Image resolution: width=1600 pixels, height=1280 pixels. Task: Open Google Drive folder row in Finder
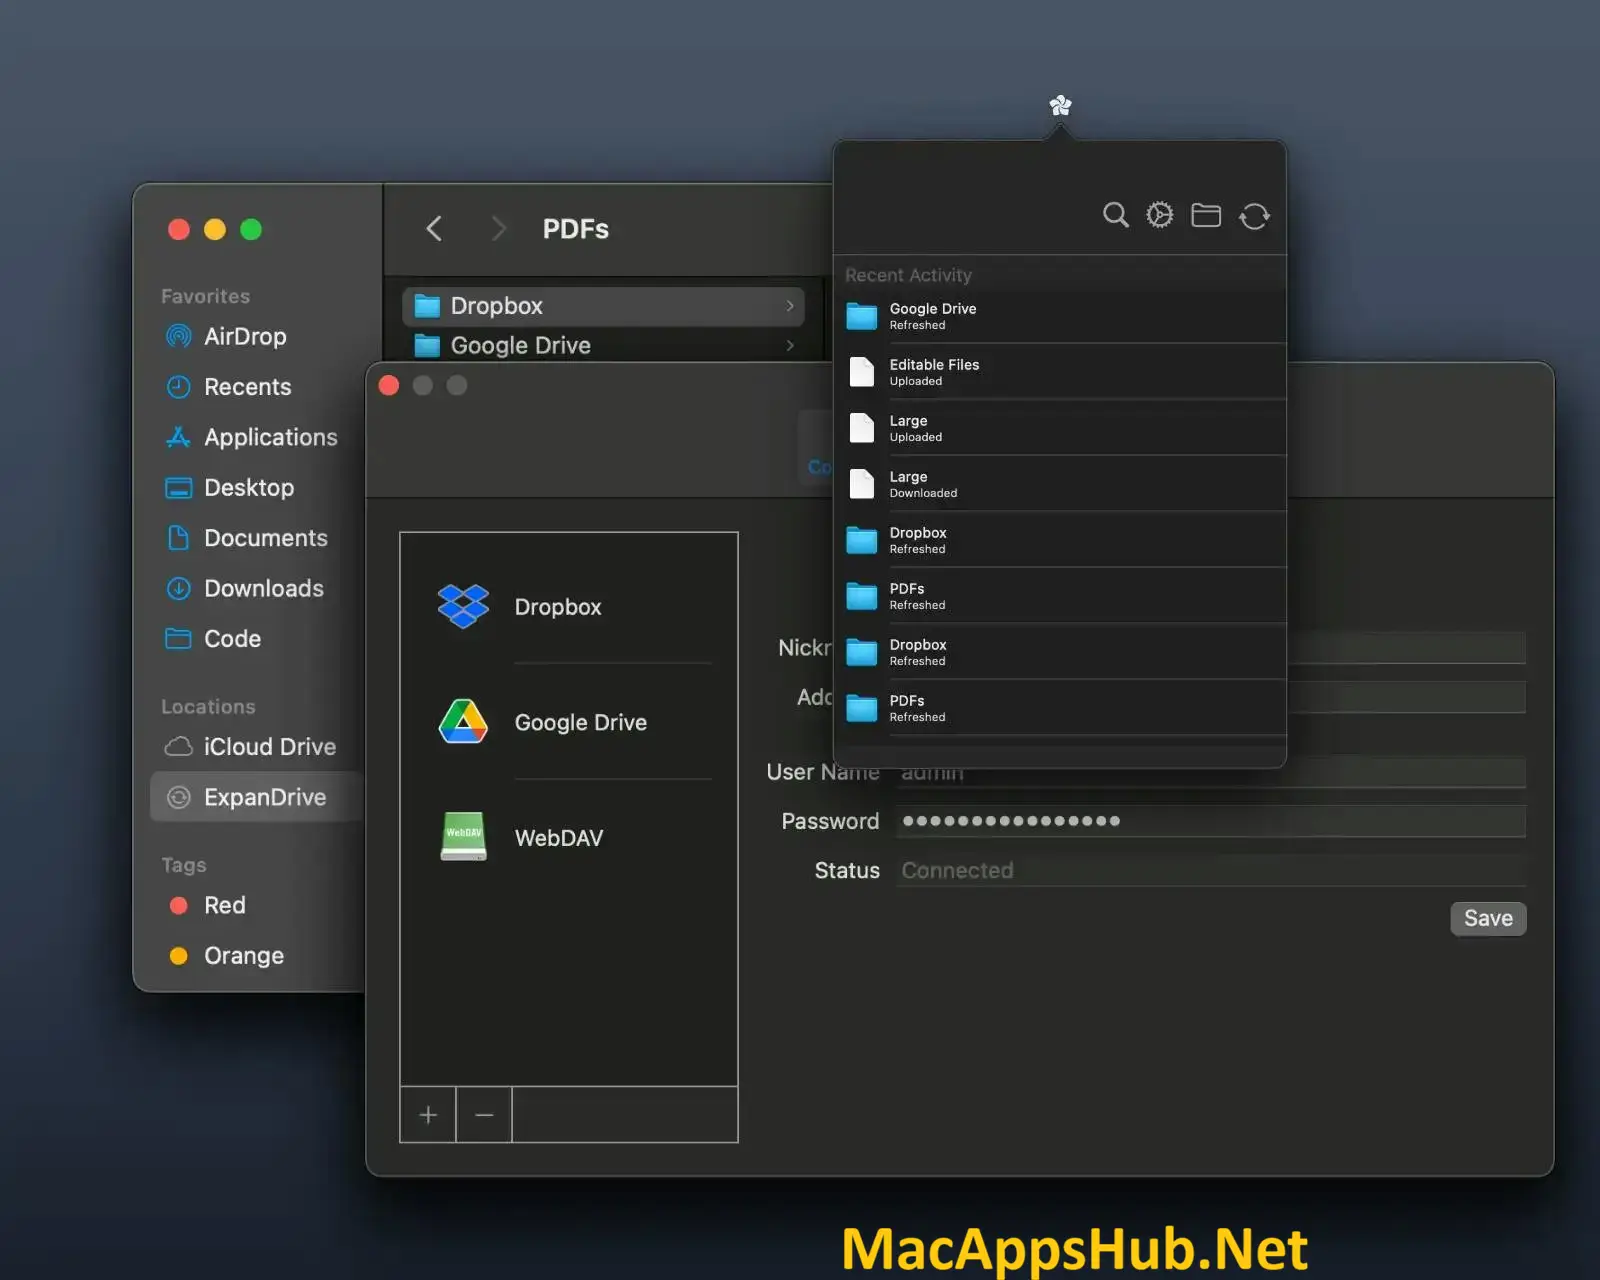604,345
